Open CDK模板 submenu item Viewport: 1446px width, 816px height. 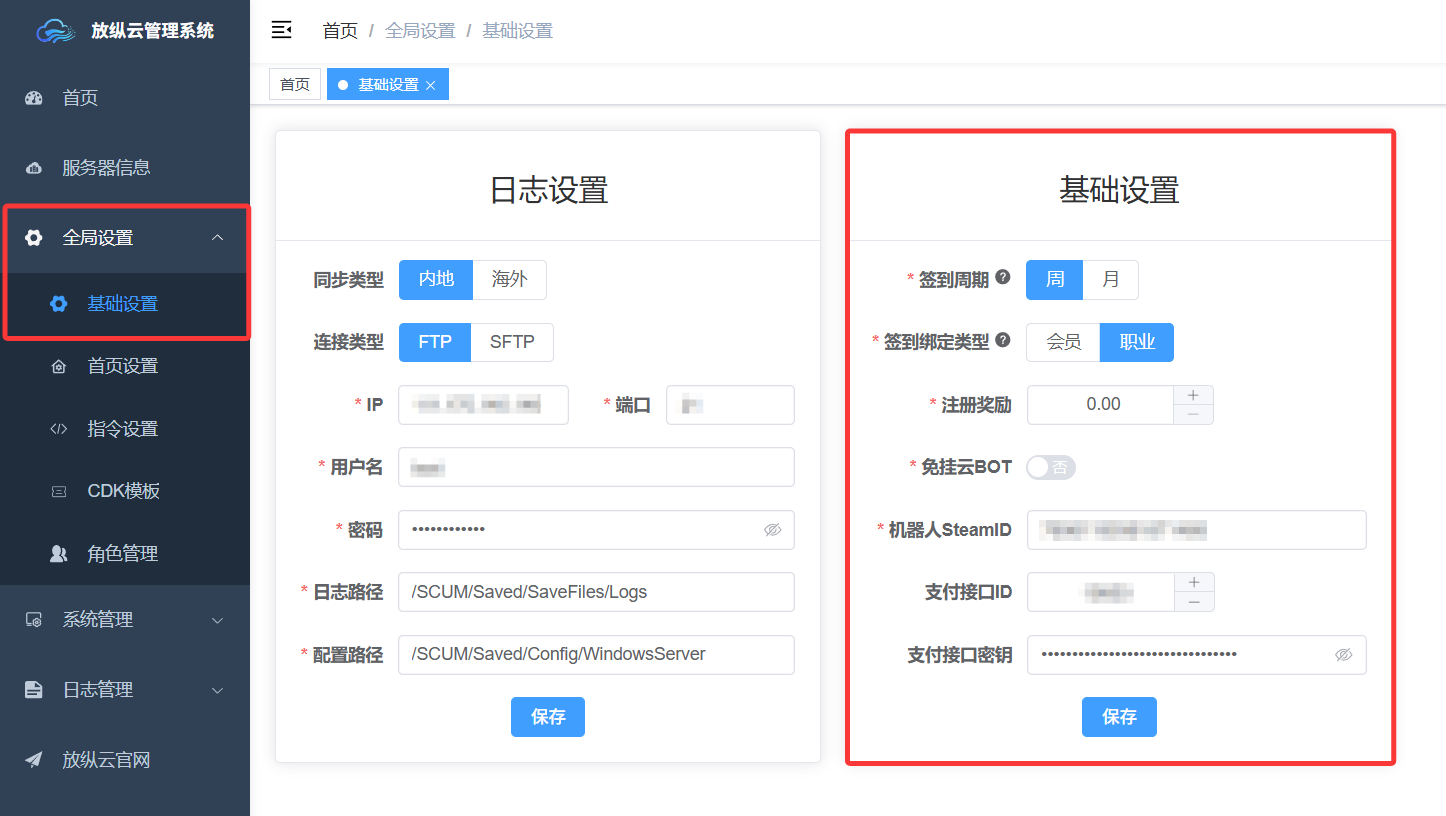click(125, 491)
